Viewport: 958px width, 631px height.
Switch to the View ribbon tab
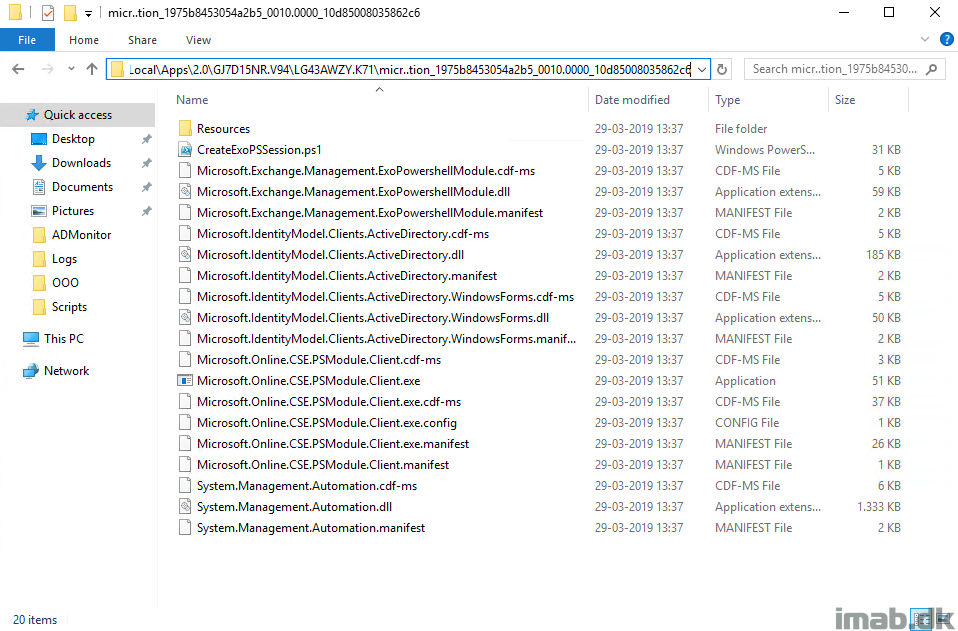pos(198,40)
